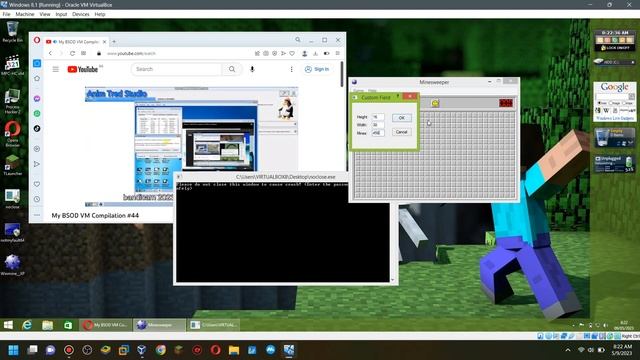The width and height of the screenshot is (640, 360).
Task: Start YouTube voice search with the microphone
Action: click(x=252, y=69)
